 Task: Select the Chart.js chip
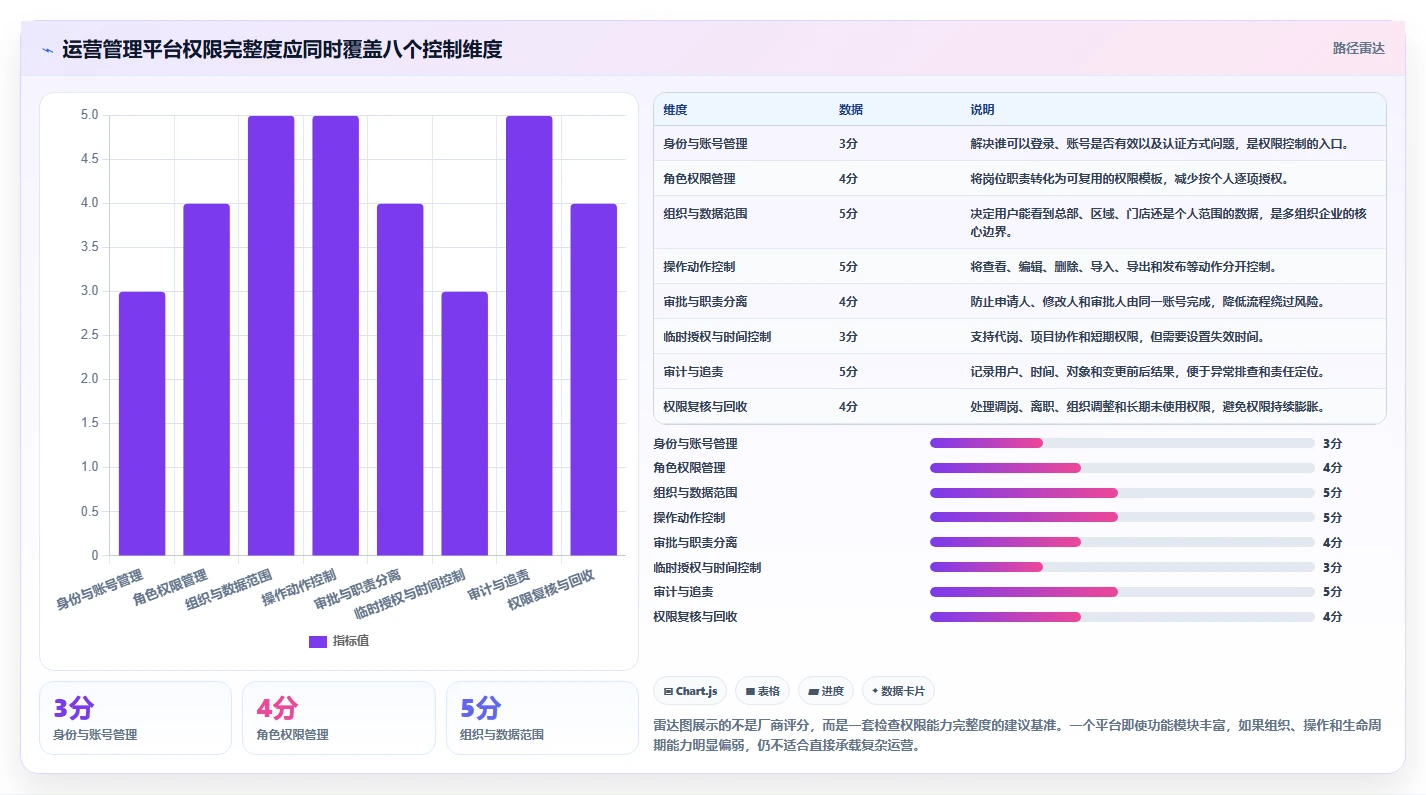(690, 691)
